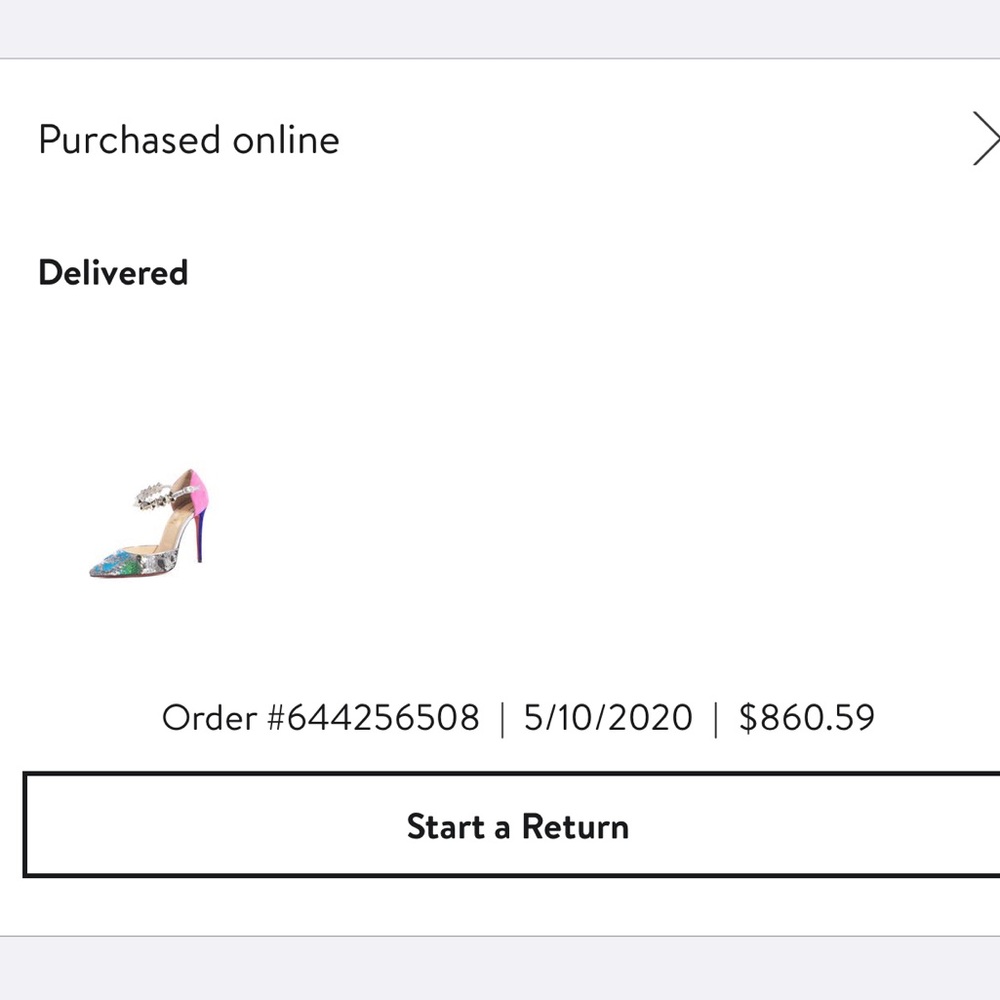The height and width of the screenshot is (1000, 1000).
Task: Click the first separator bar after order number
Action: click(x=503, y=719)
